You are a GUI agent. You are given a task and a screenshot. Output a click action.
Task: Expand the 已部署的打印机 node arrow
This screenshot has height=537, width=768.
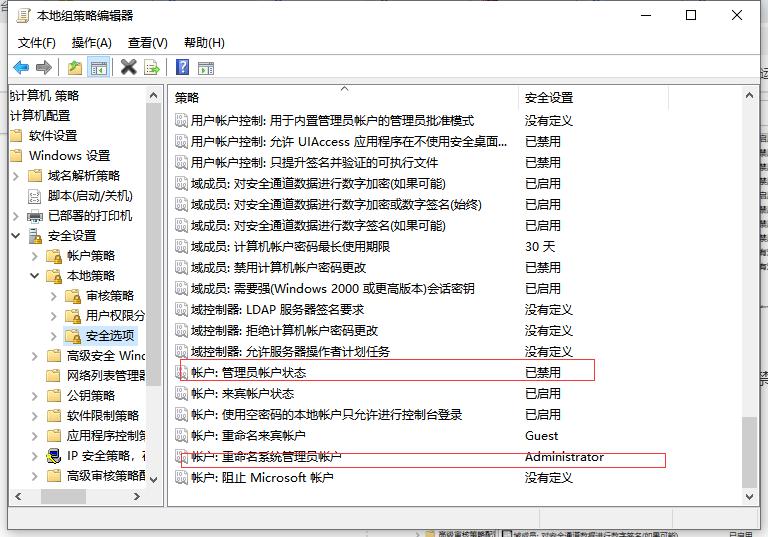pyautogui.click(x=16, y=216)
